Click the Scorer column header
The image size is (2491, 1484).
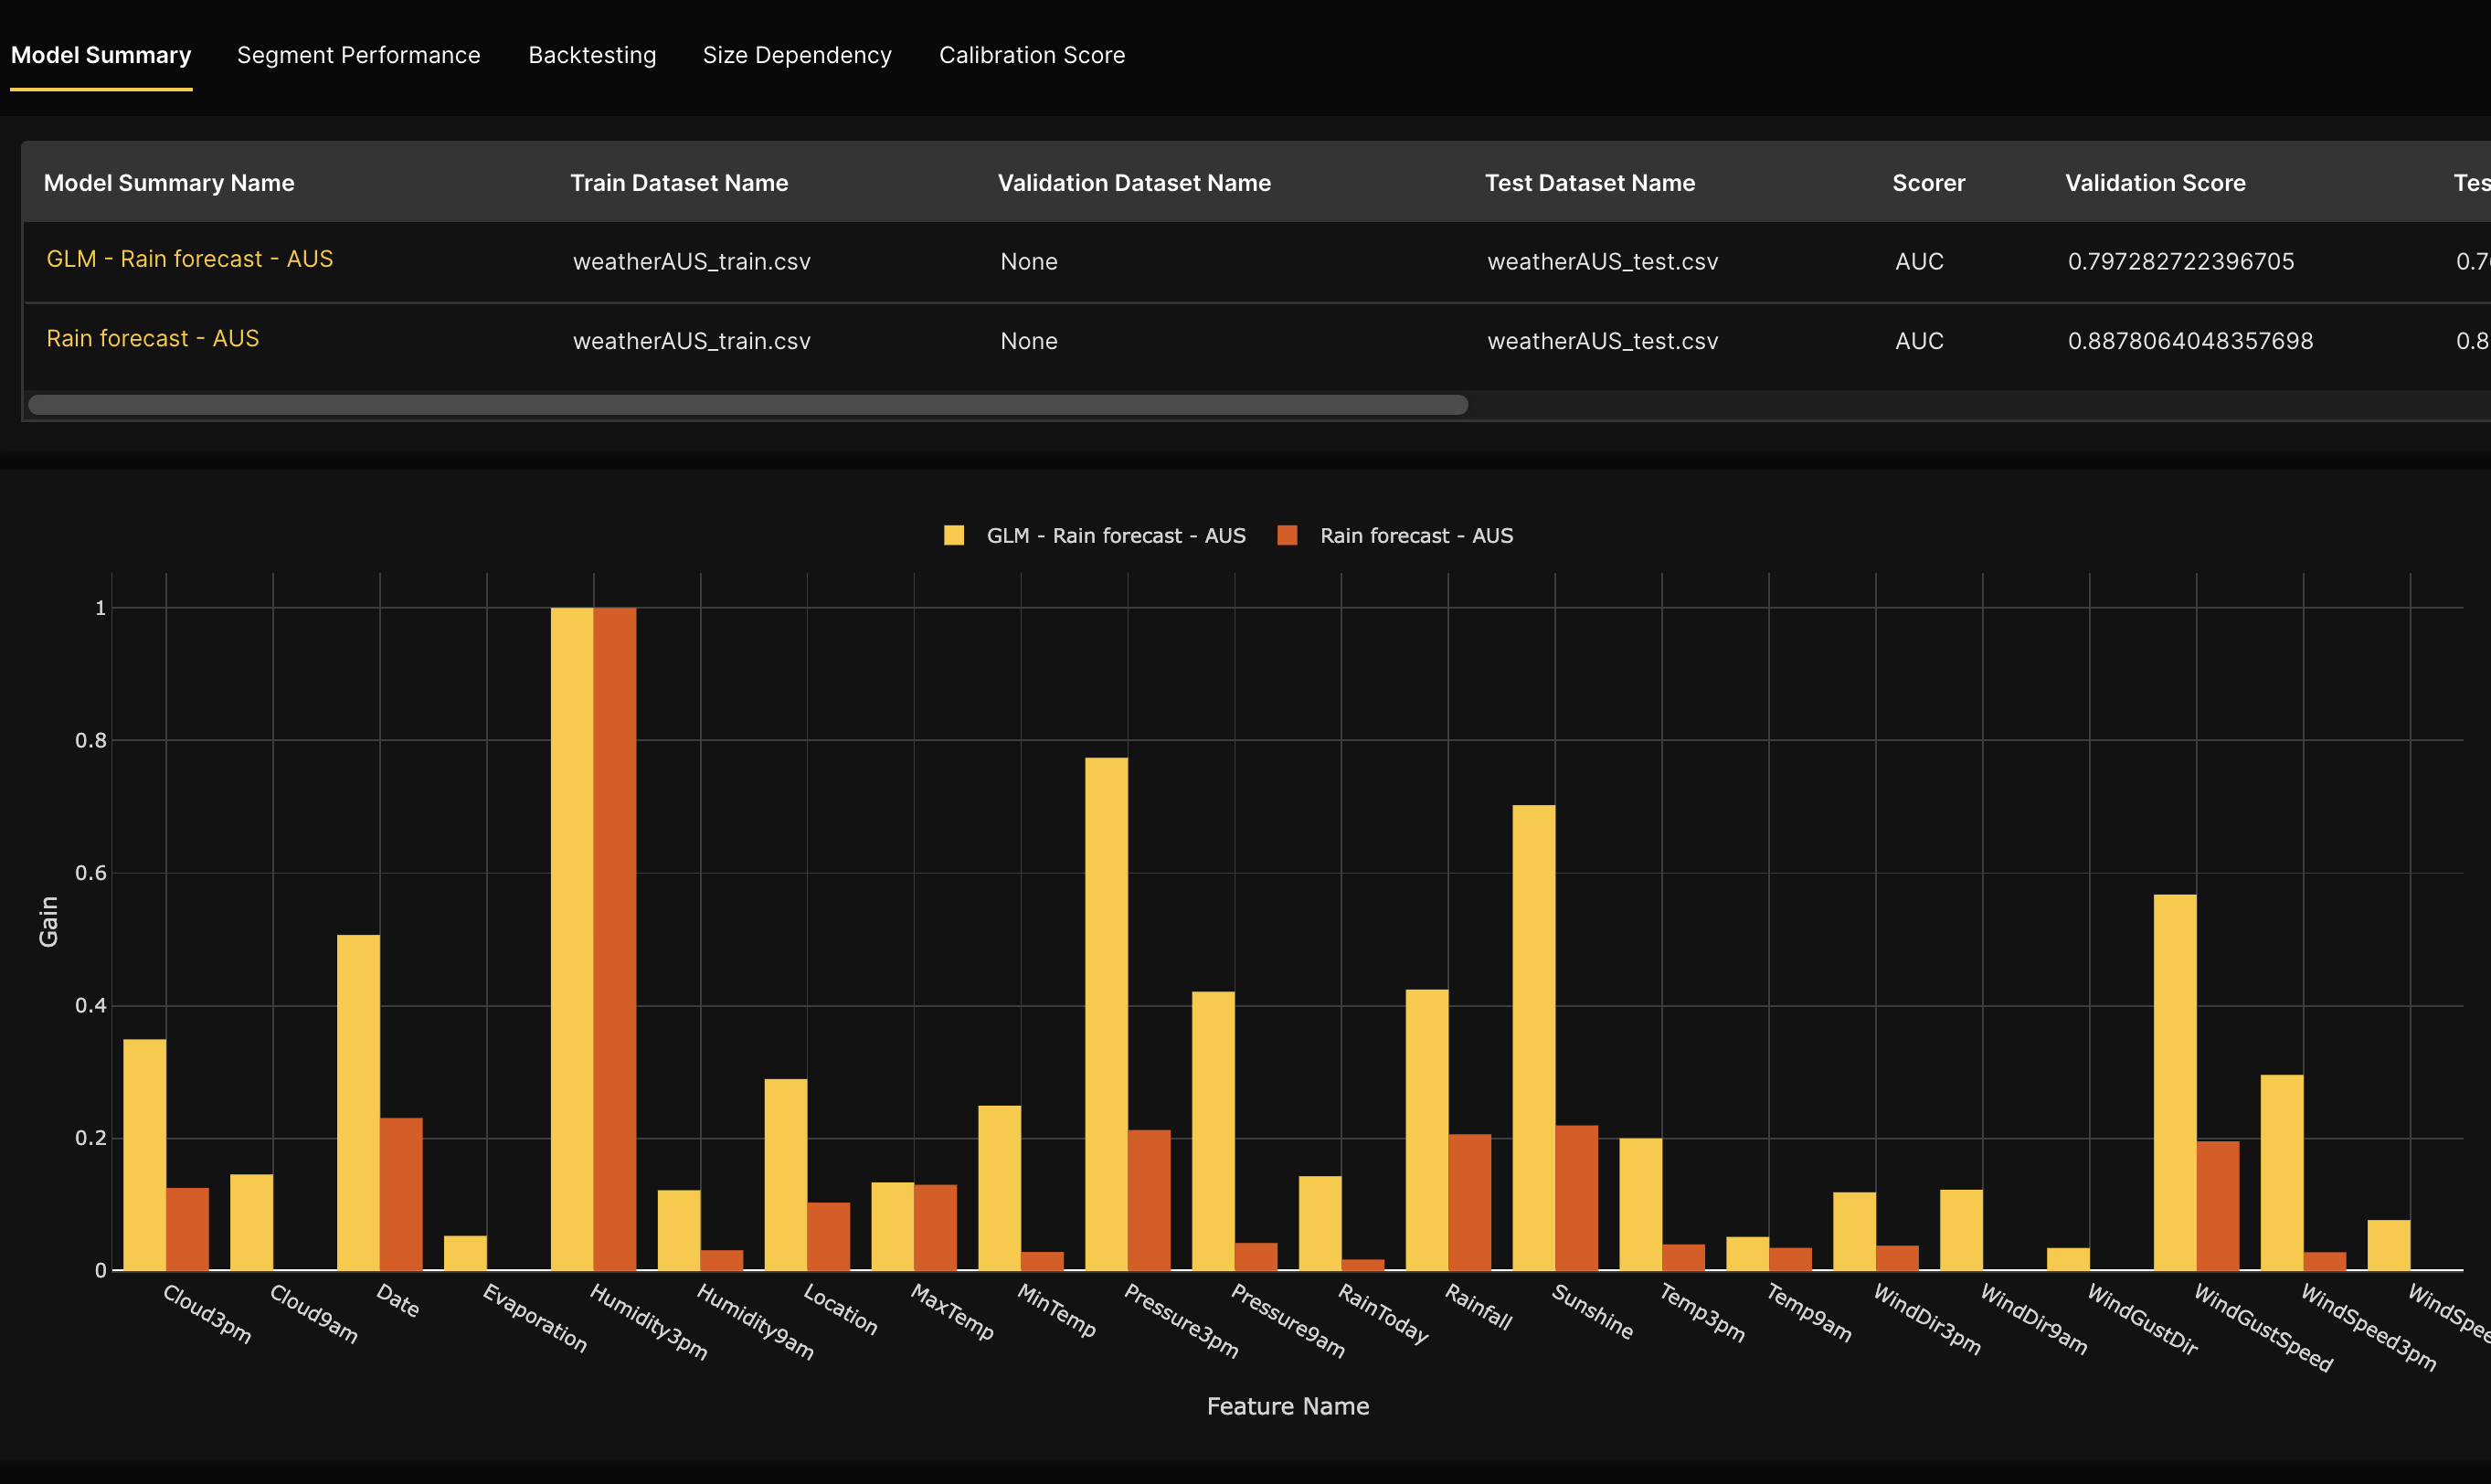click(1928, 183)
